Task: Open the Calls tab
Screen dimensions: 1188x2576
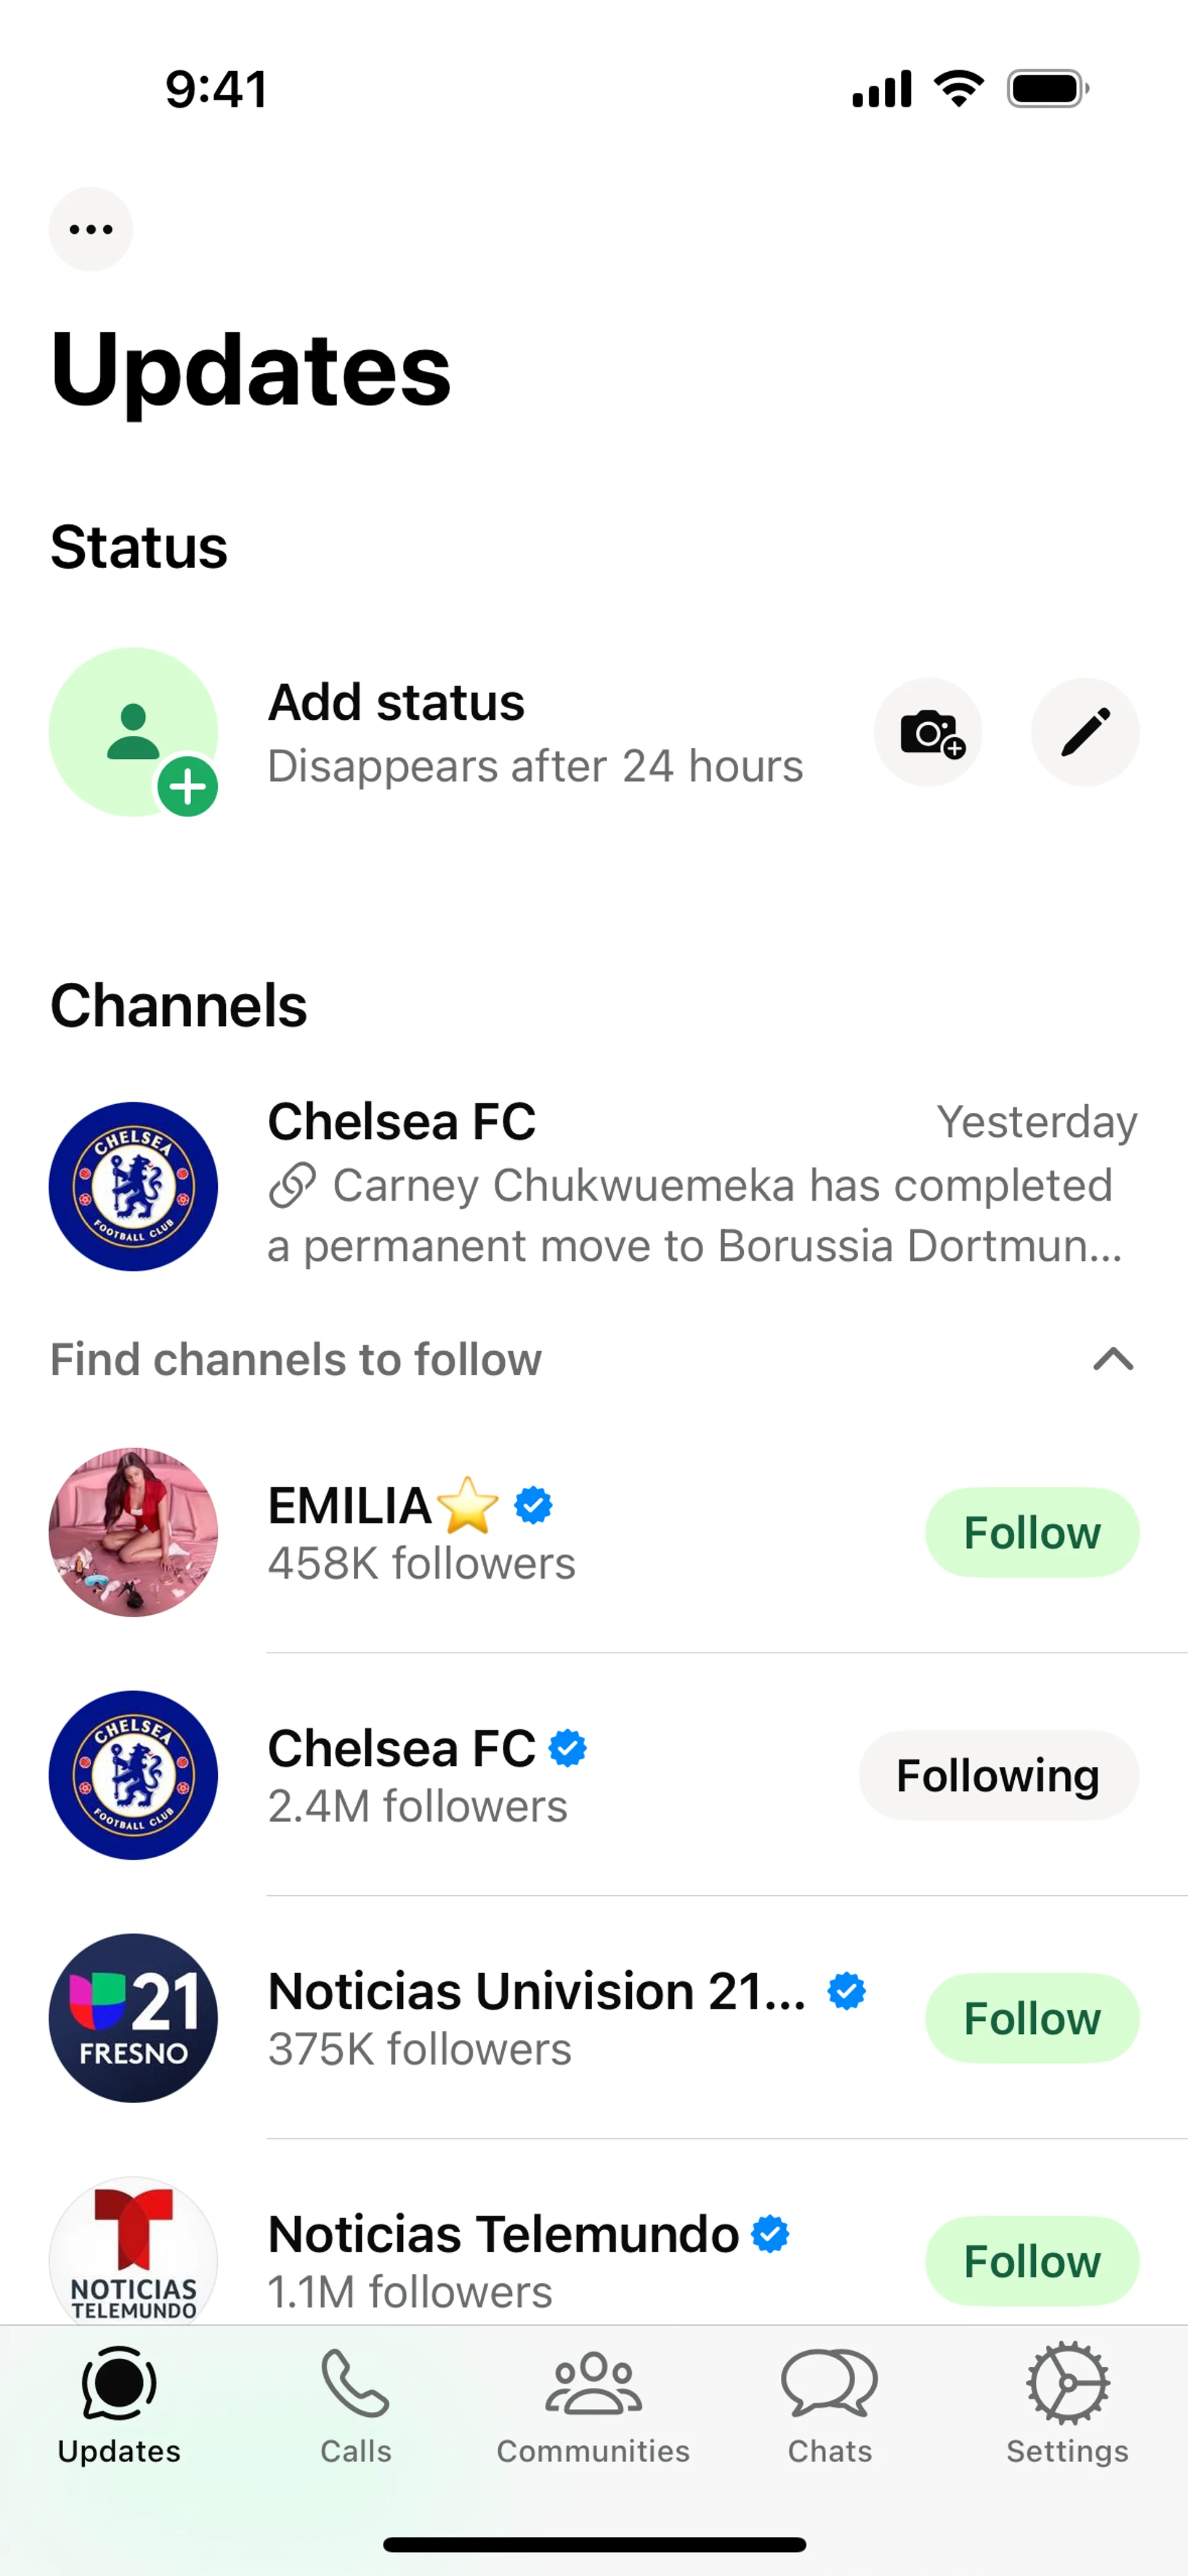Action: (356, 2406)
